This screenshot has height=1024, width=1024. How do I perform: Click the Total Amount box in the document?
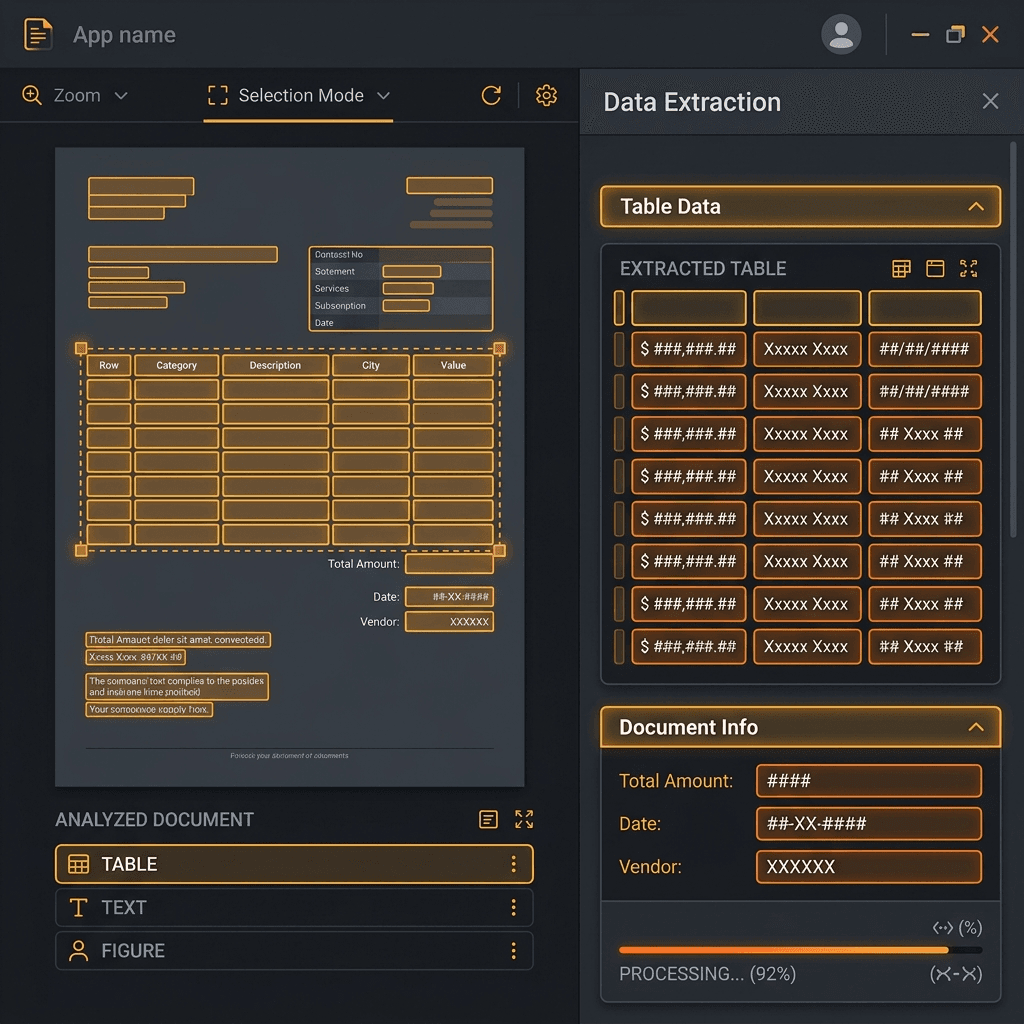449,564
